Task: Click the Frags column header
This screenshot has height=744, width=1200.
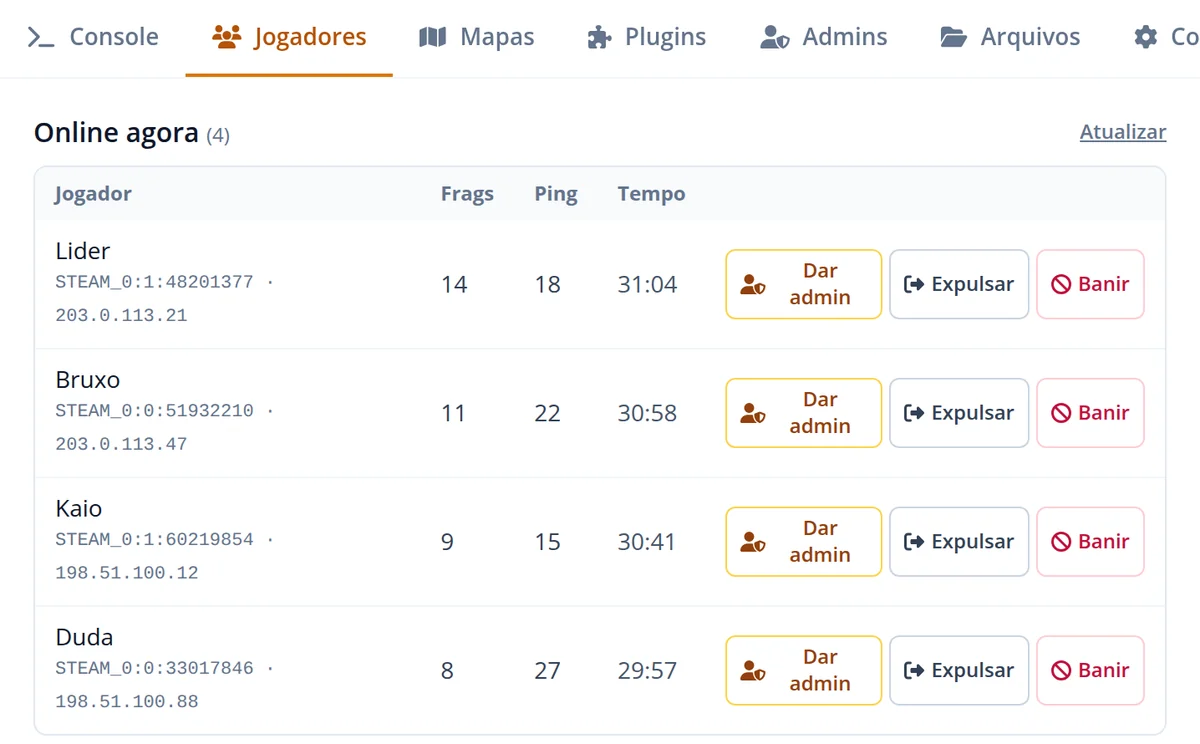Action: coord(467,194)
